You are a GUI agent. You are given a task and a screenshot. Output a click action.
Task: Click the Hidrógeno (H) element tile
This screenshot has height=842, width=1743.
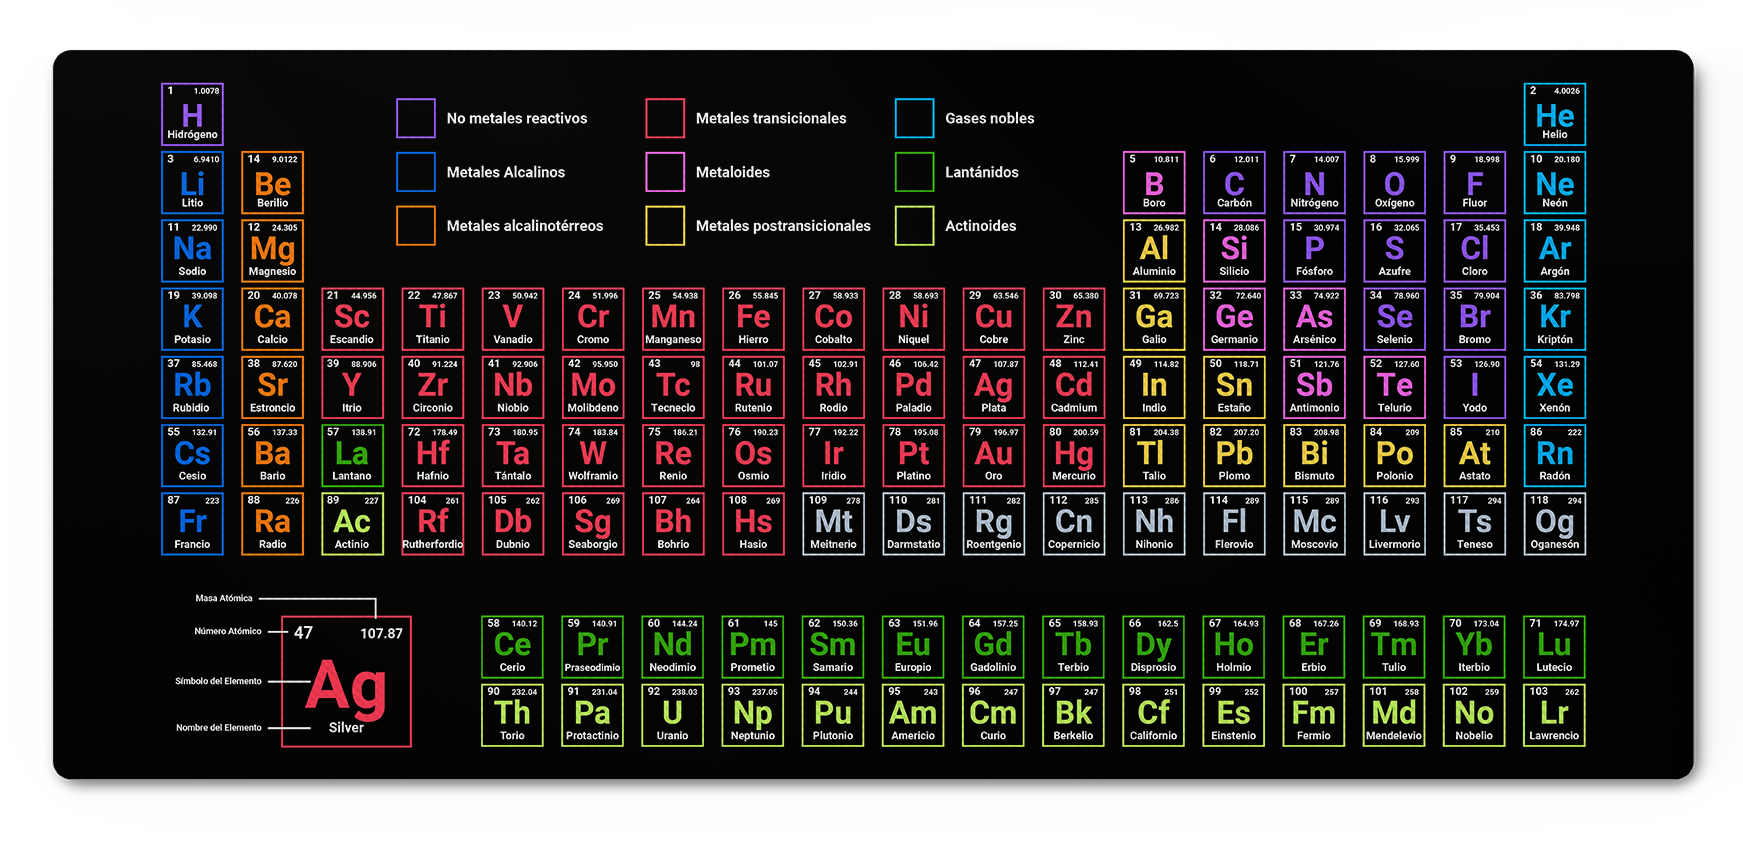tap(192, 114)
